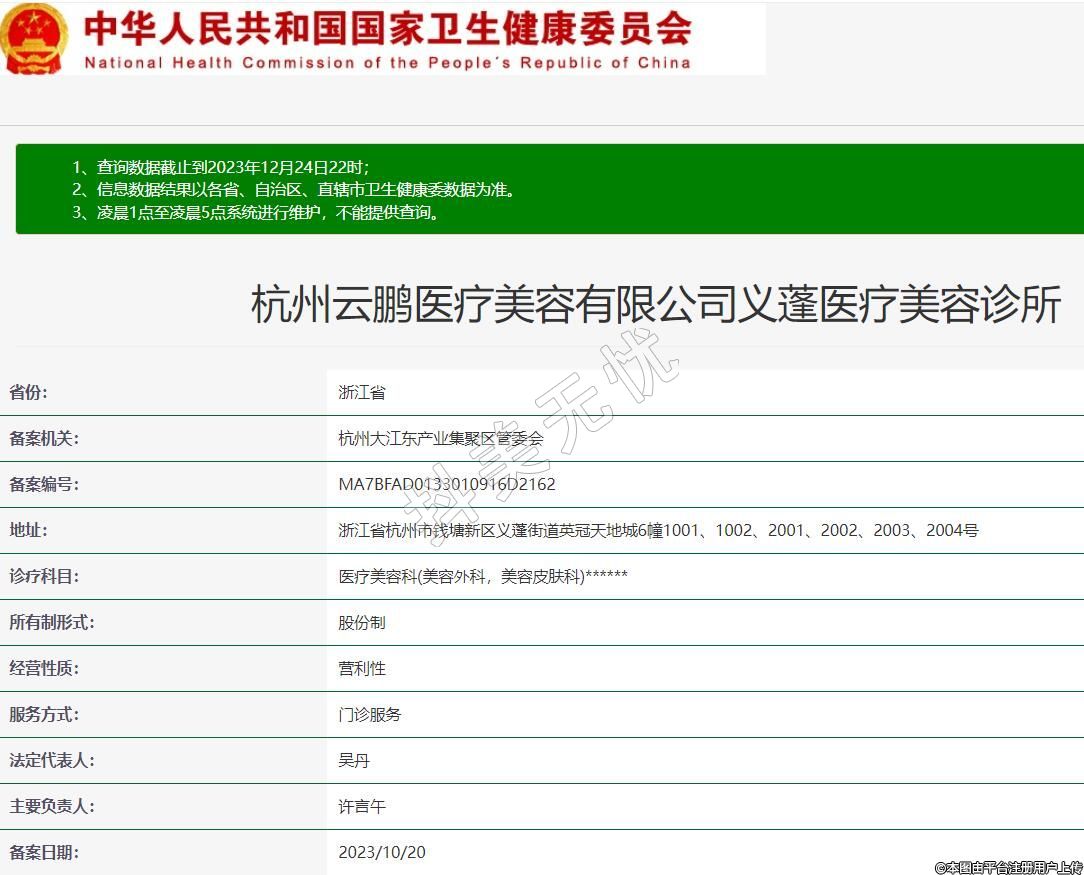Click the province value 浙江省
Screen dimensions: 1084x875
(362, 393)
